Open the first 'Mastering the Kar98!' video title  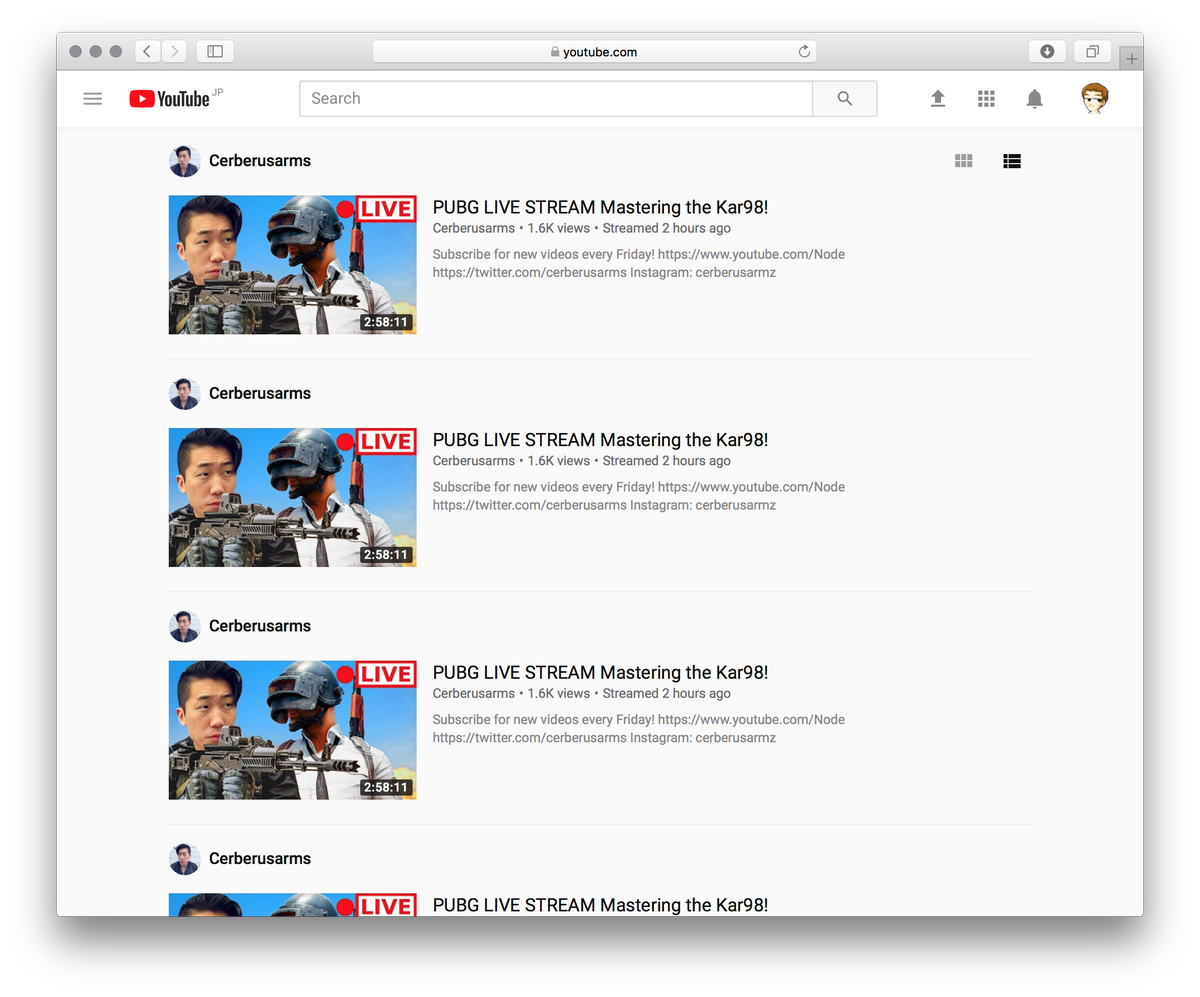tap(600, 208)
